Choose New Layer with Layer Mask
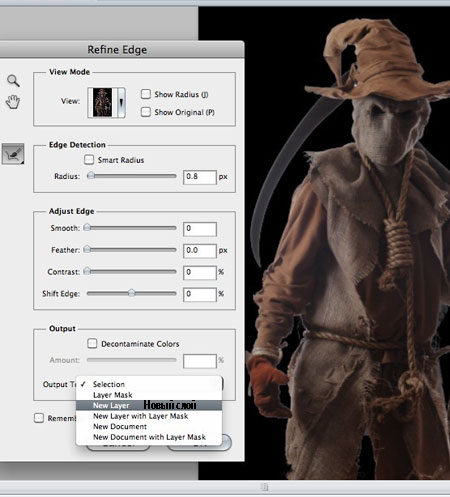The image size is (450, 497). tap(149, 416)
